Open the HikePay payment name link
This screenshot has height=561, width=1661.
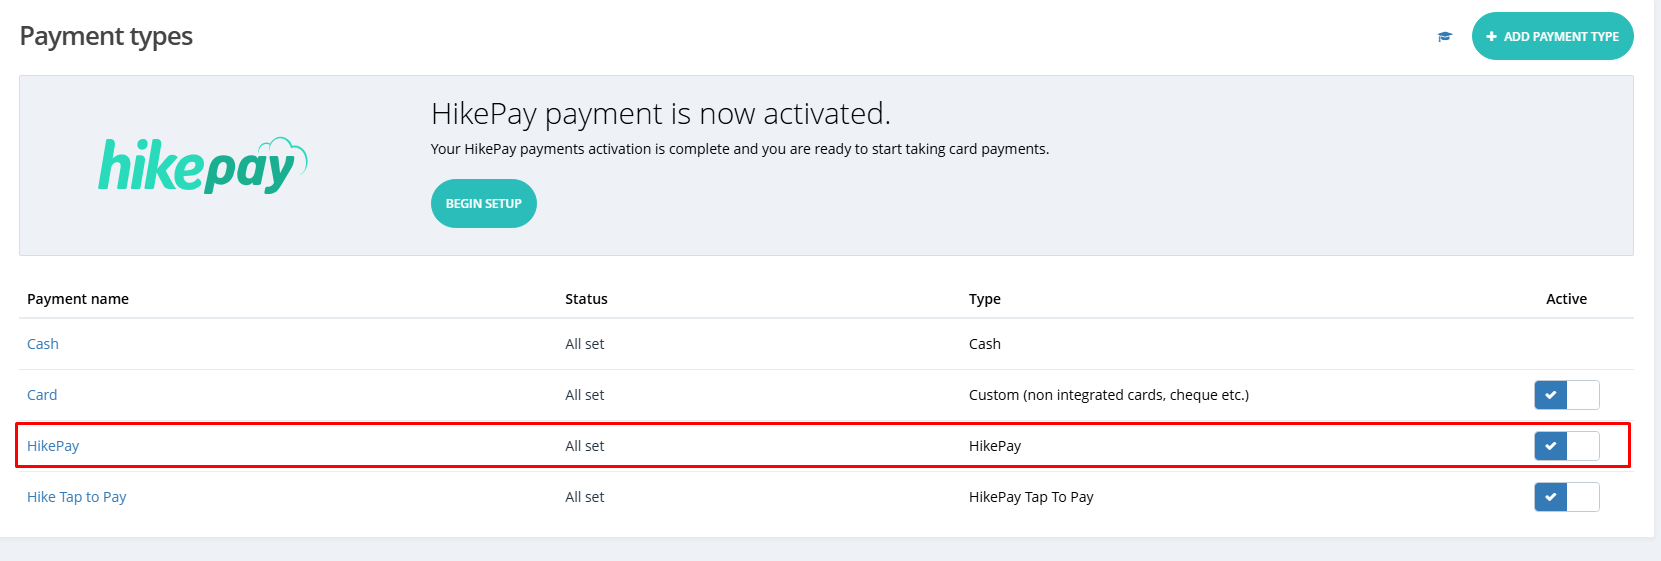coord(53,446)
